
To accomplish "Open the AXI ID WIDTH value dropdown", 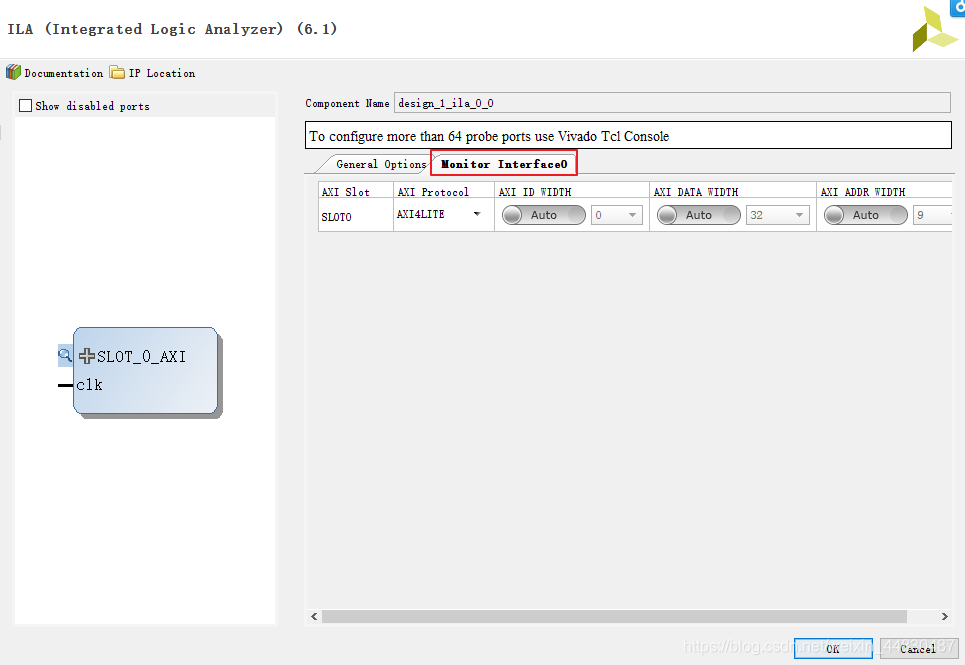I will click(617, 215).
